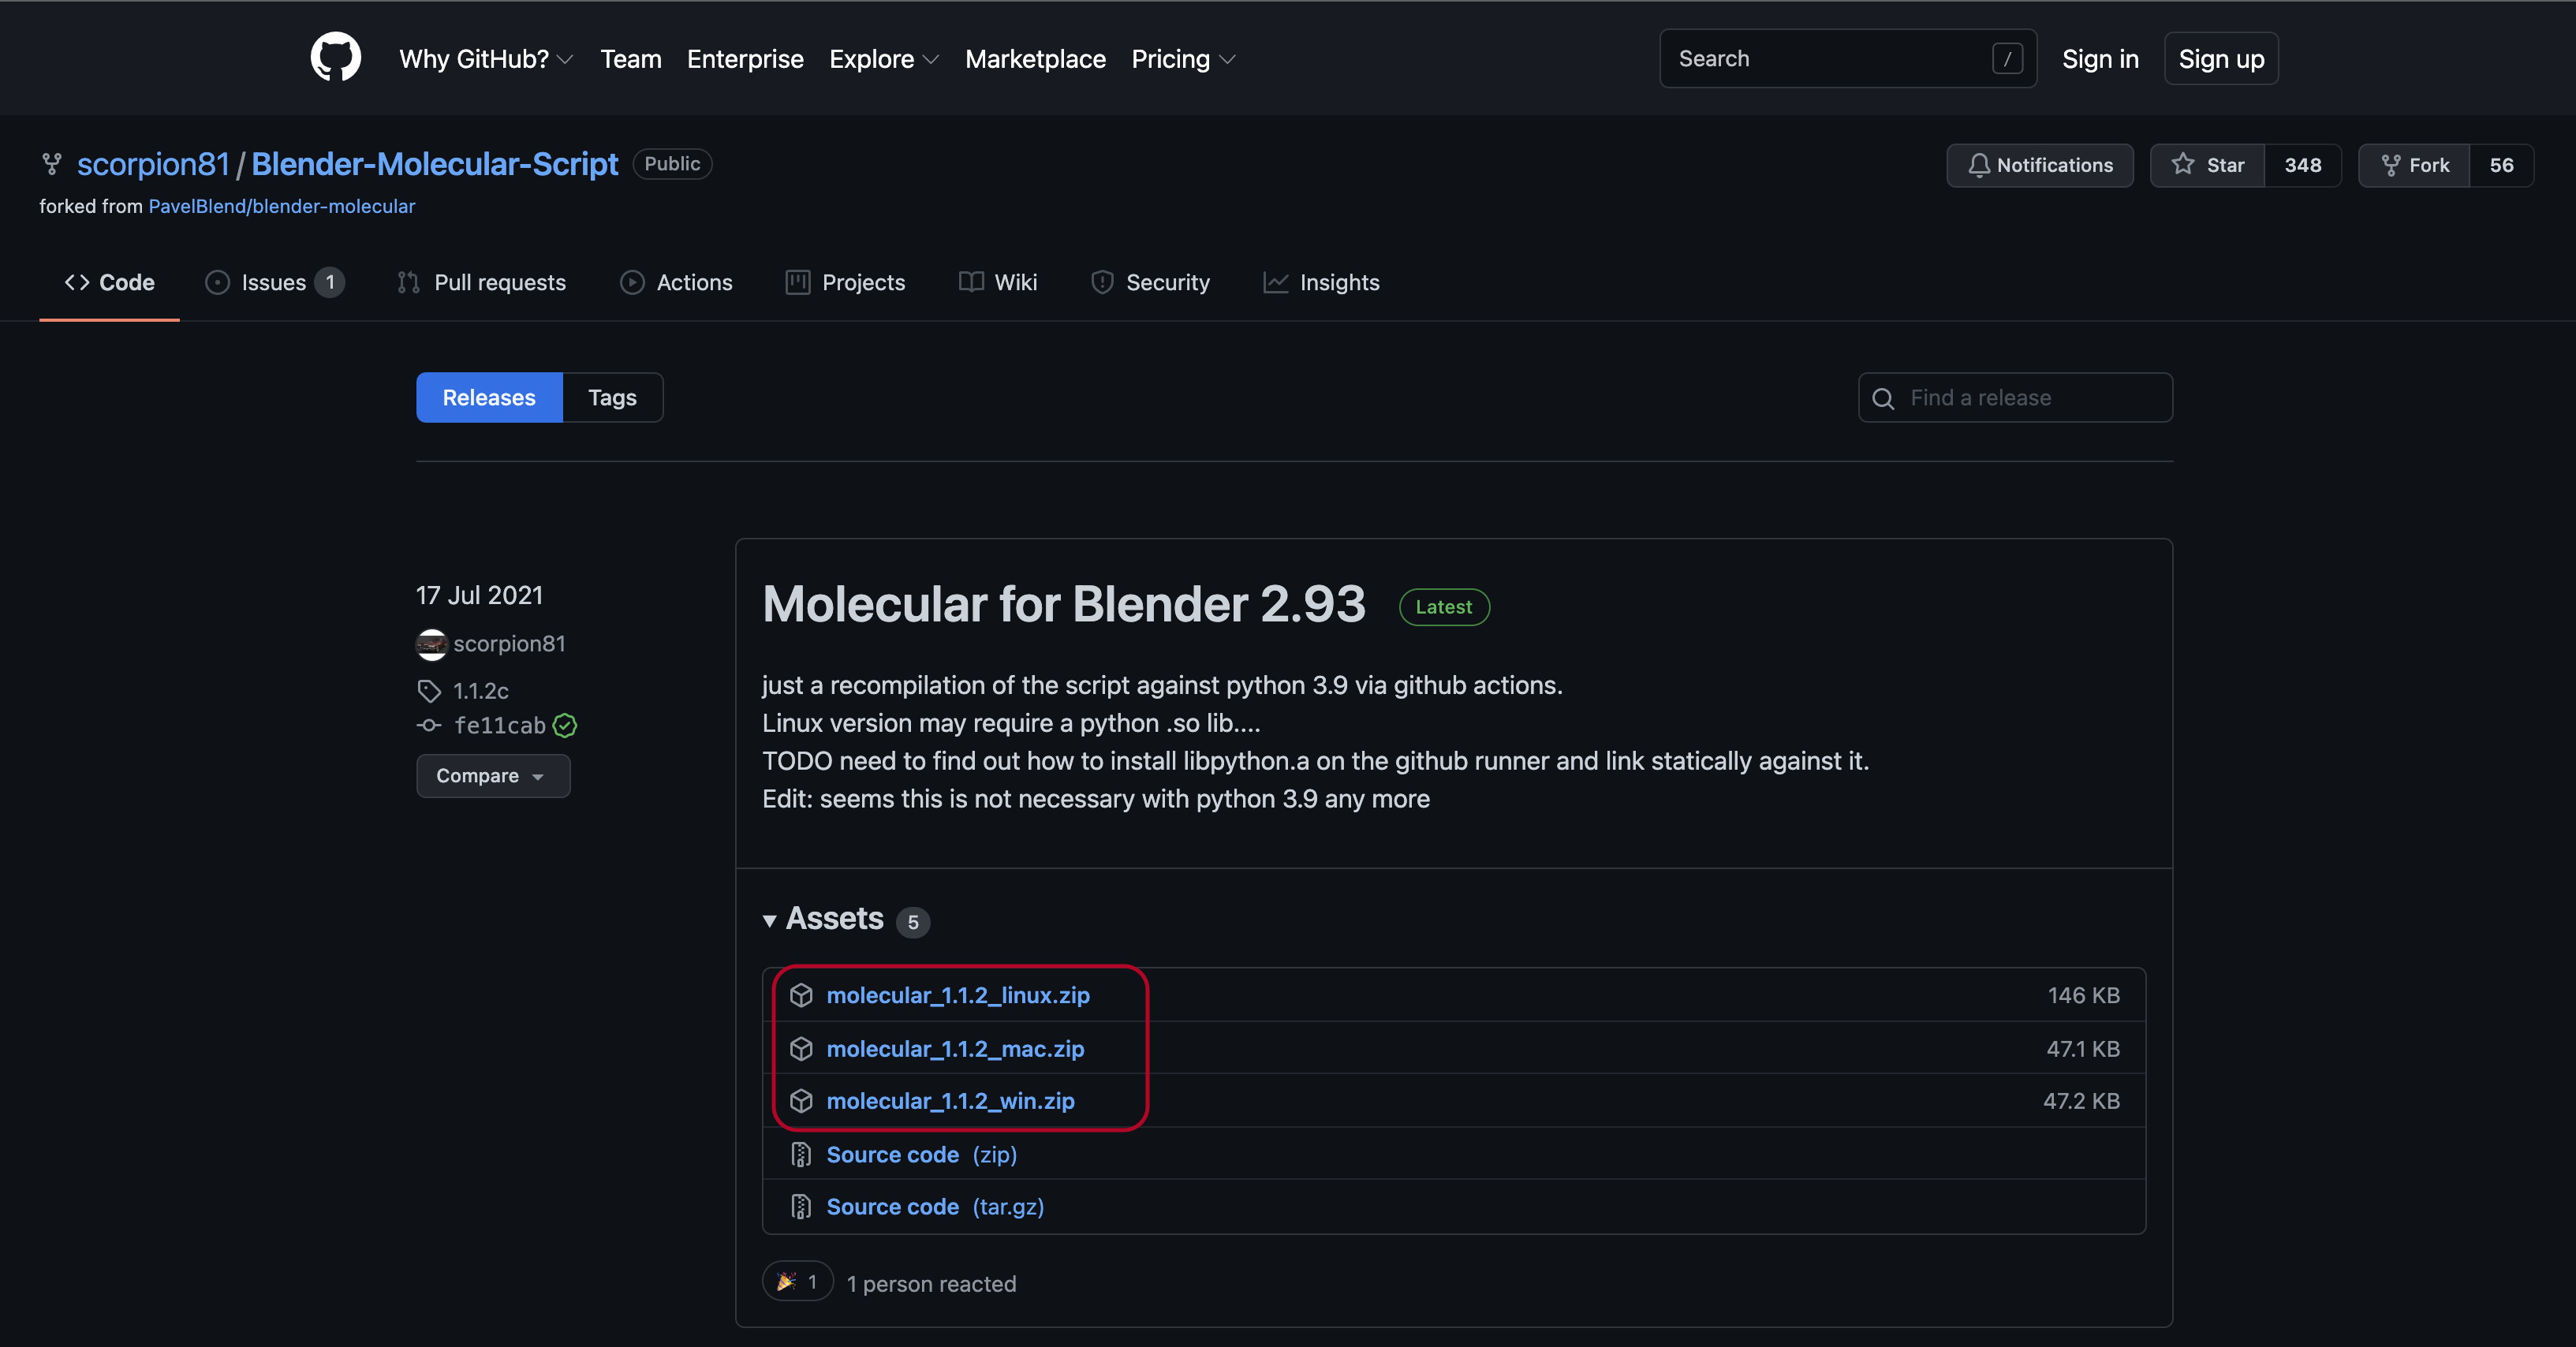Select the Releases toggle button
Viewport: 2576px width, 1347px height.
pyautogui.click(x=489, y=398)
